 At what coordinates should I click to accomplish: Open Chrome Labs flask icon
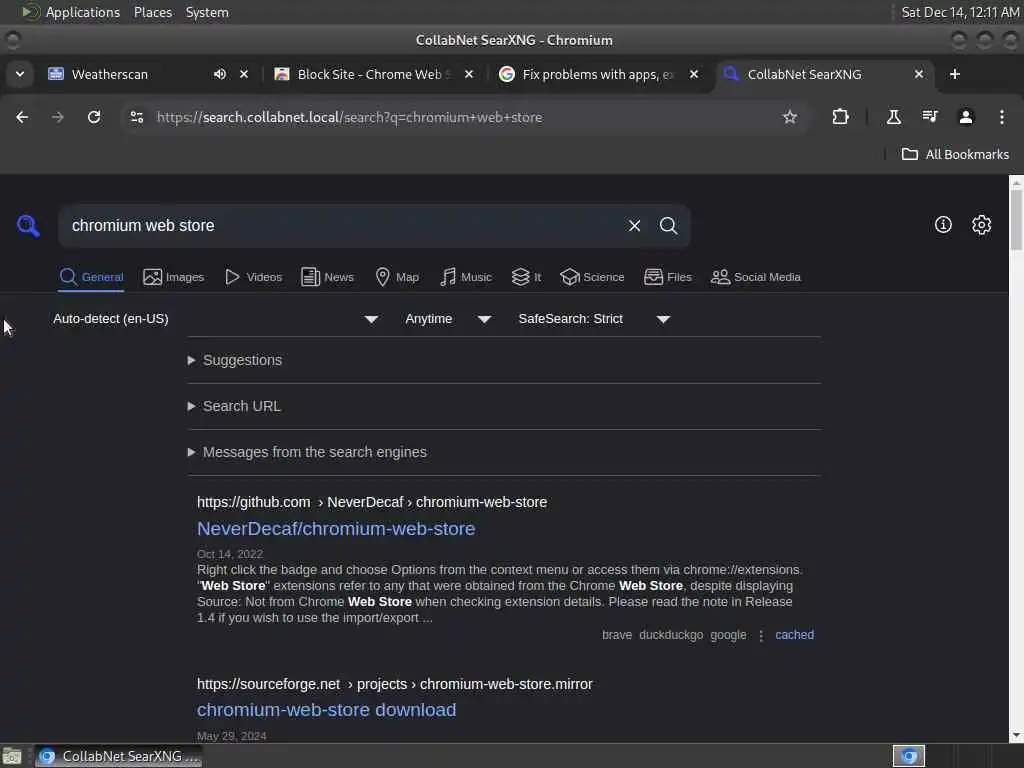coord(893,118)
